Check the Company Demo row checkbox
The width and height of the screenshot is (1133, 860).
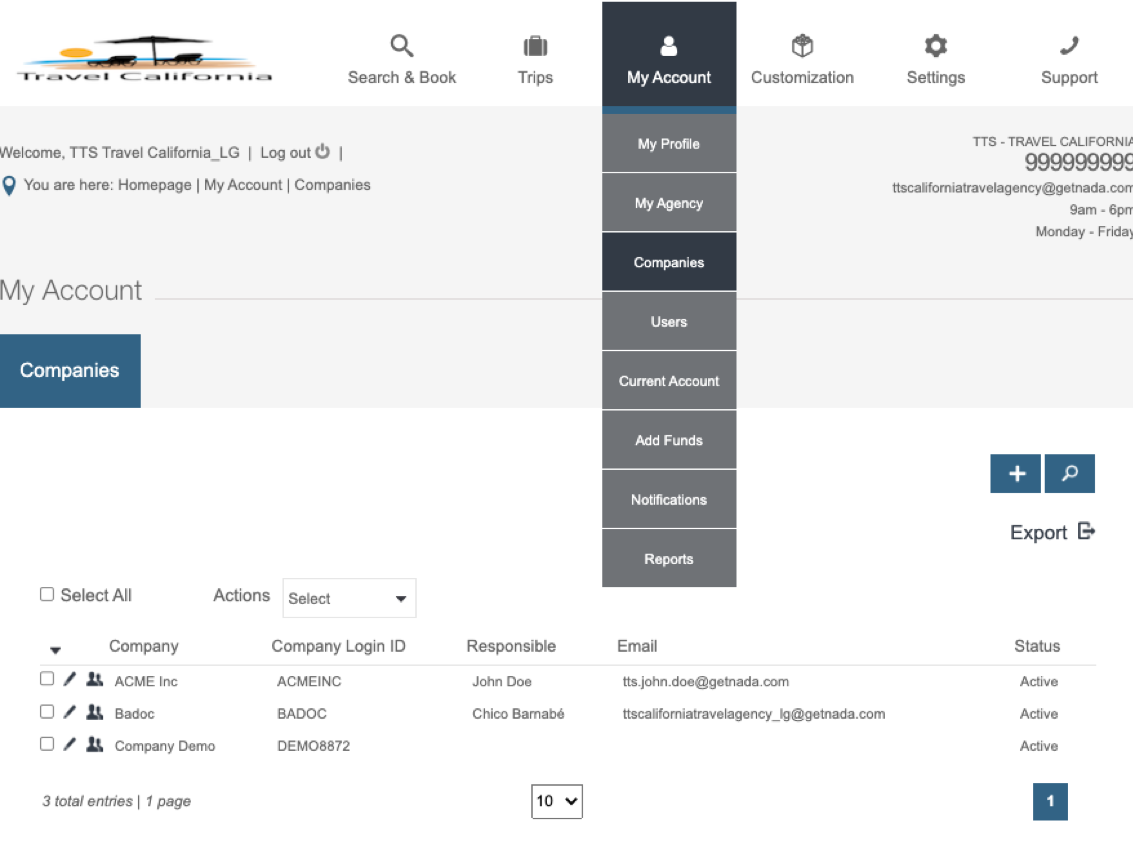pyautogui.click(x=47, y=745)
